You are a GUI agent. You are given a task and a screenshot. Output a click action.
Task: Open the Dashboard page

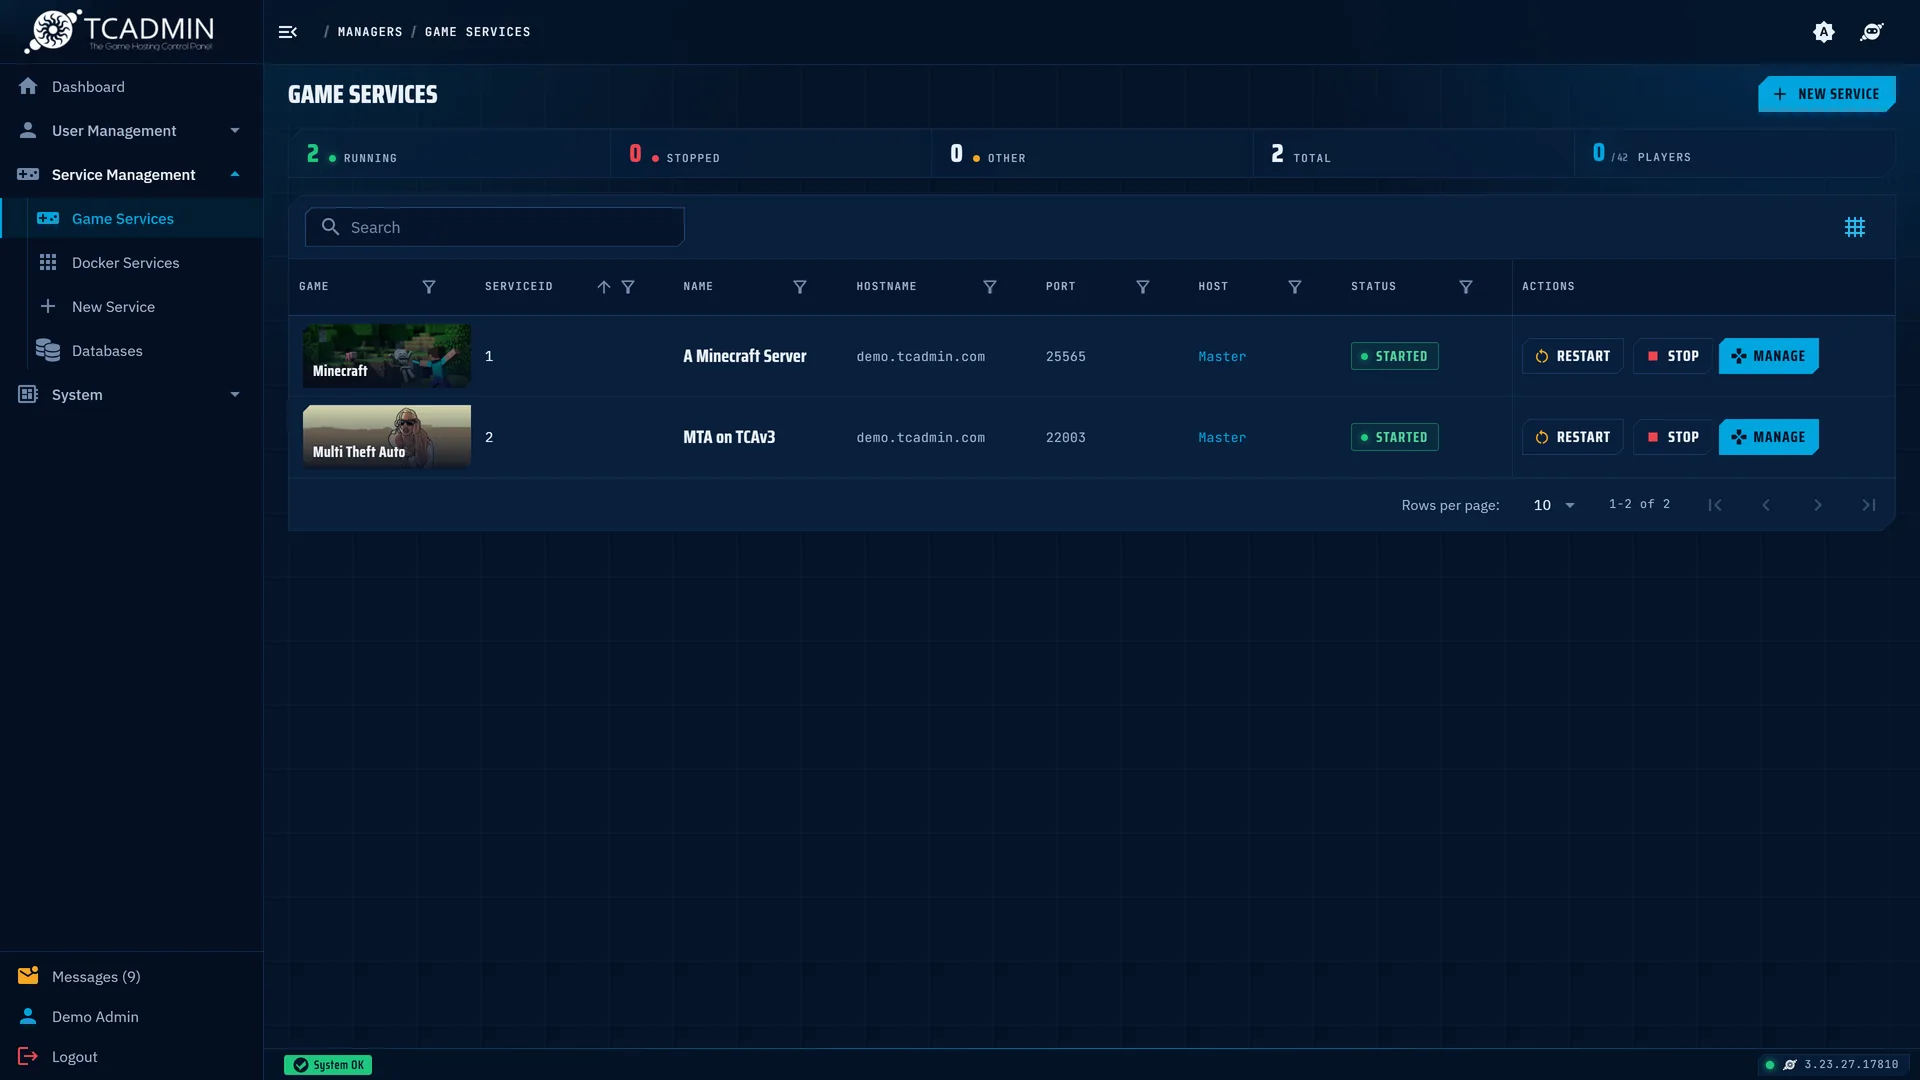tap(131, 87)
